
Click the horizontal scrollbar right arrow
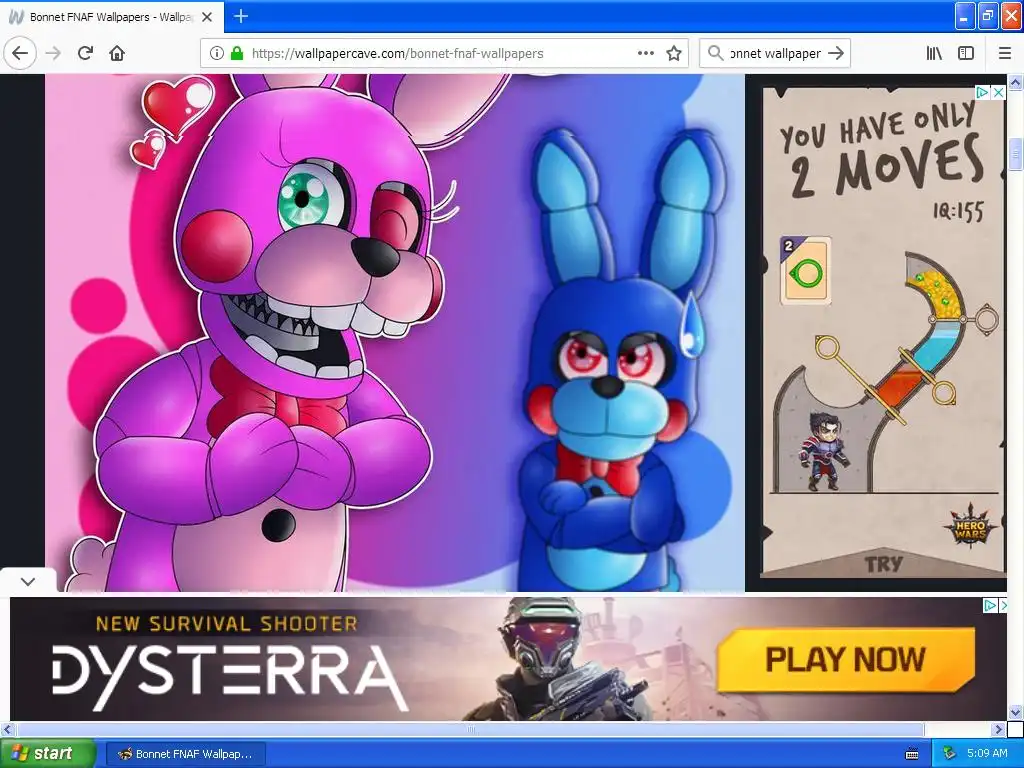coord(999,729)
